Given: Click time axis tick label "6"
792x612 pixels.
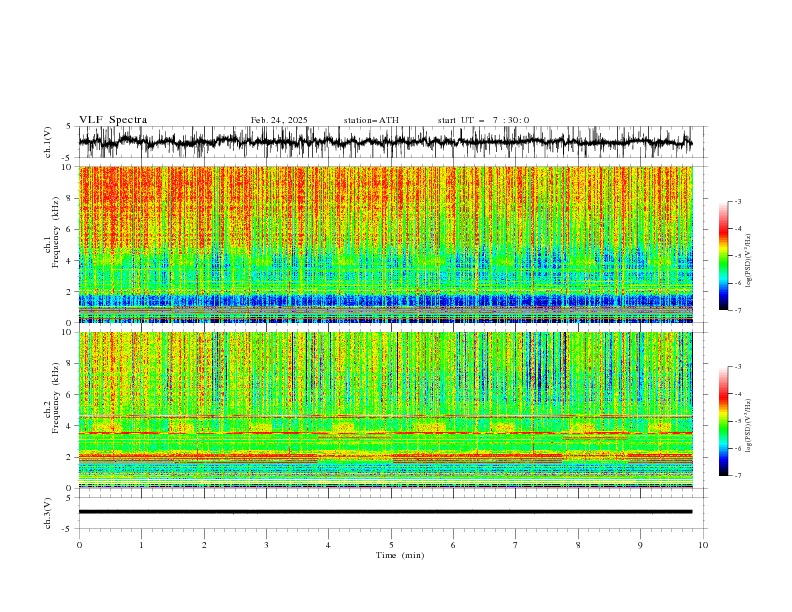Looking at the screenshot, I should tap(453, 545).
